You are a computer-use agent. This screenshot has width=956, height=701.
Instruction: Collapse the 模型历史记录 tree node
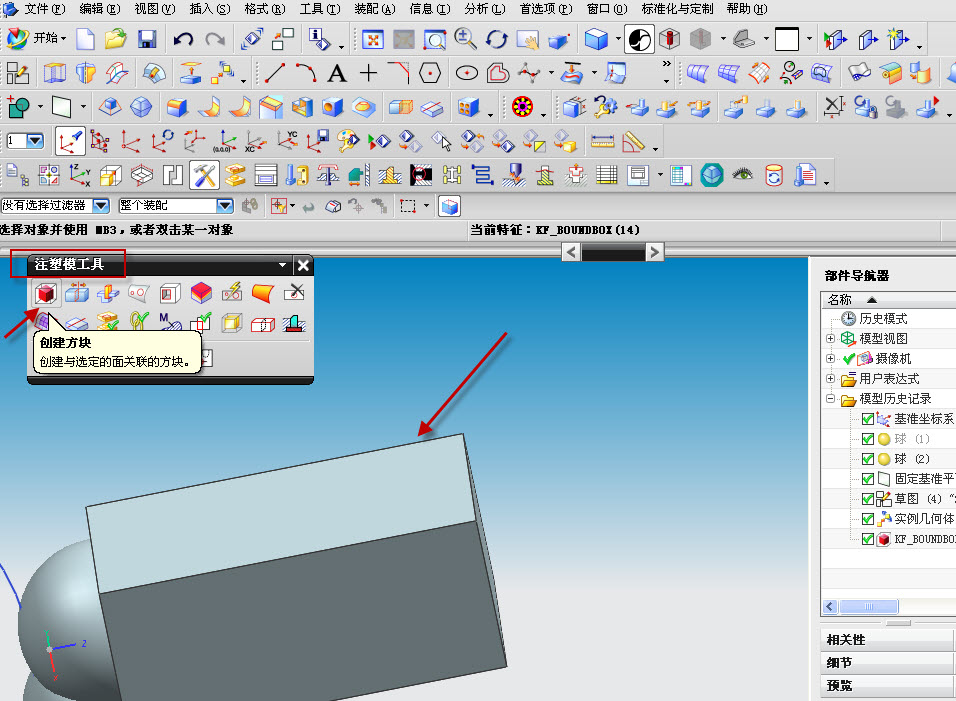point(830,399)
